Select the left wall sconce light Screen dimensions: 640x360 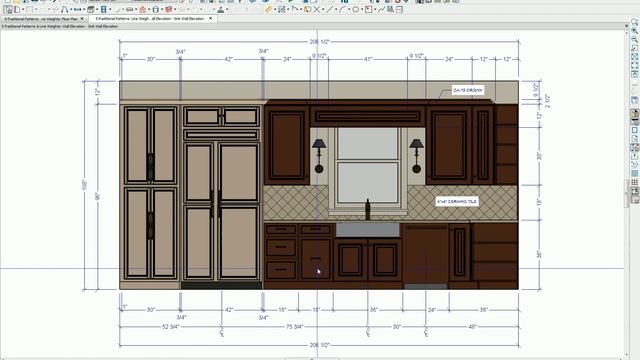(x=319, y=156)
